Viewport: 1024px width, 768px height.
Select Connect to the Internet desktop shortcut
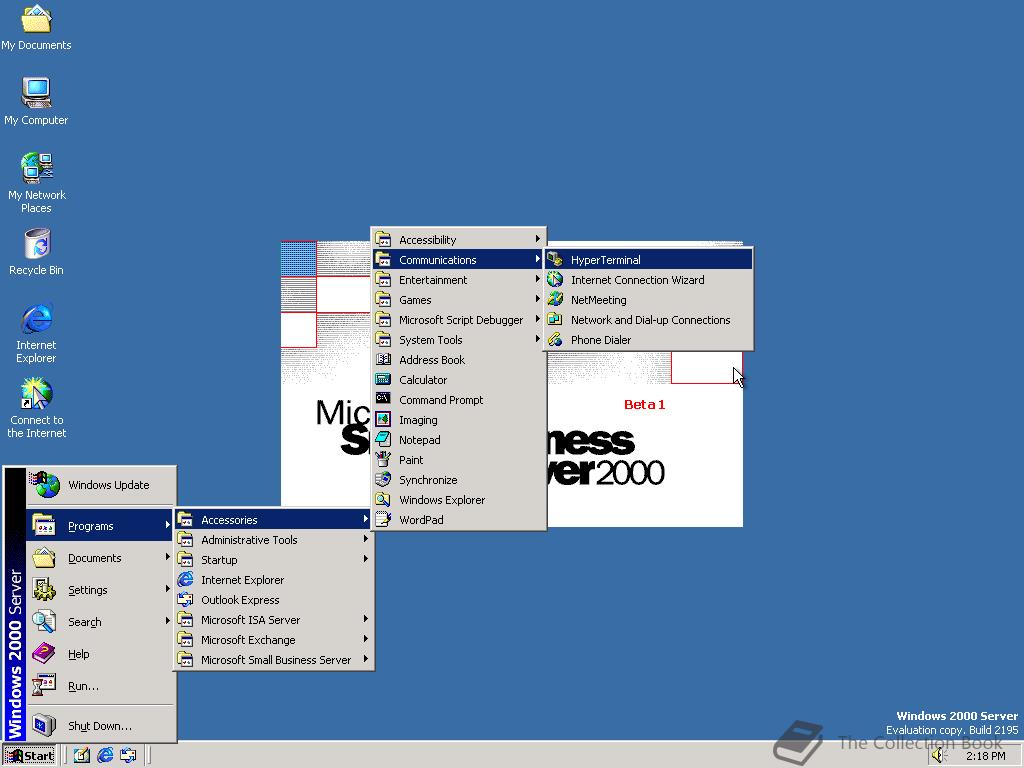click(36, 408)
